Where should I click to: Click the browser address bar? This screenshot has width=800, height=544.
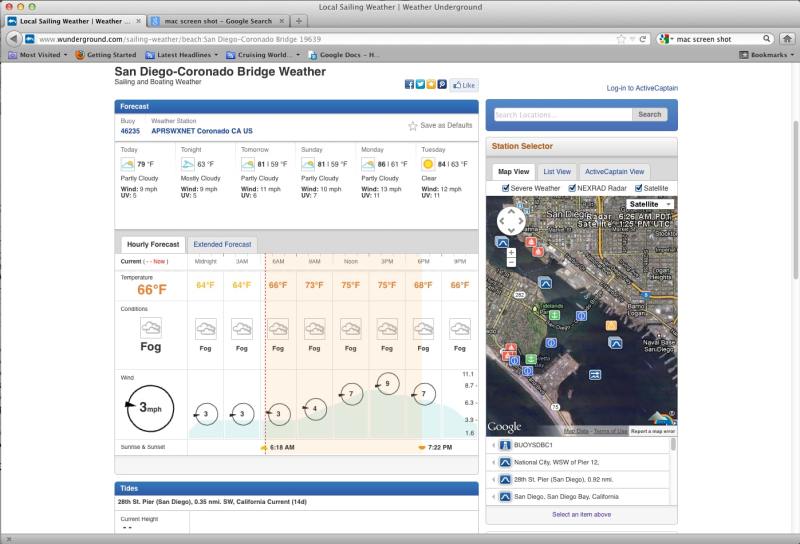[x=327, y=39]
